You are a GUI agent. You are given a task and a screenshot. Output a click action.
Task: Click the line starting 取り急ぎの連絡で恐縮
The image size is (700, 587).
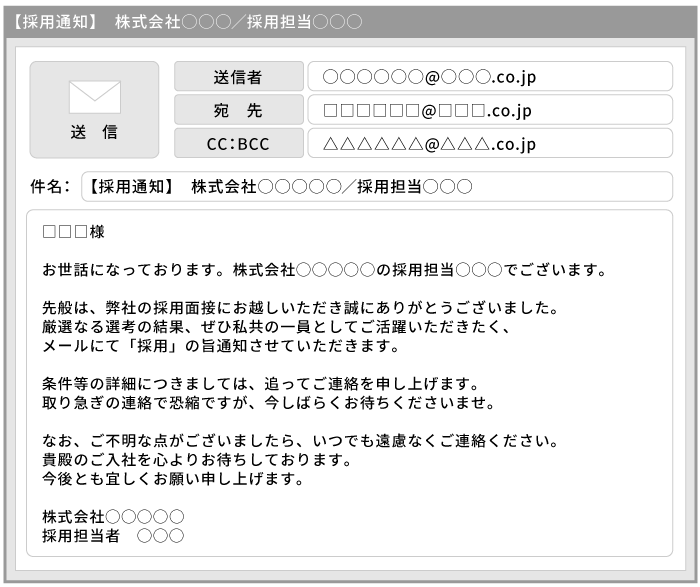click(x=268, y=403)
